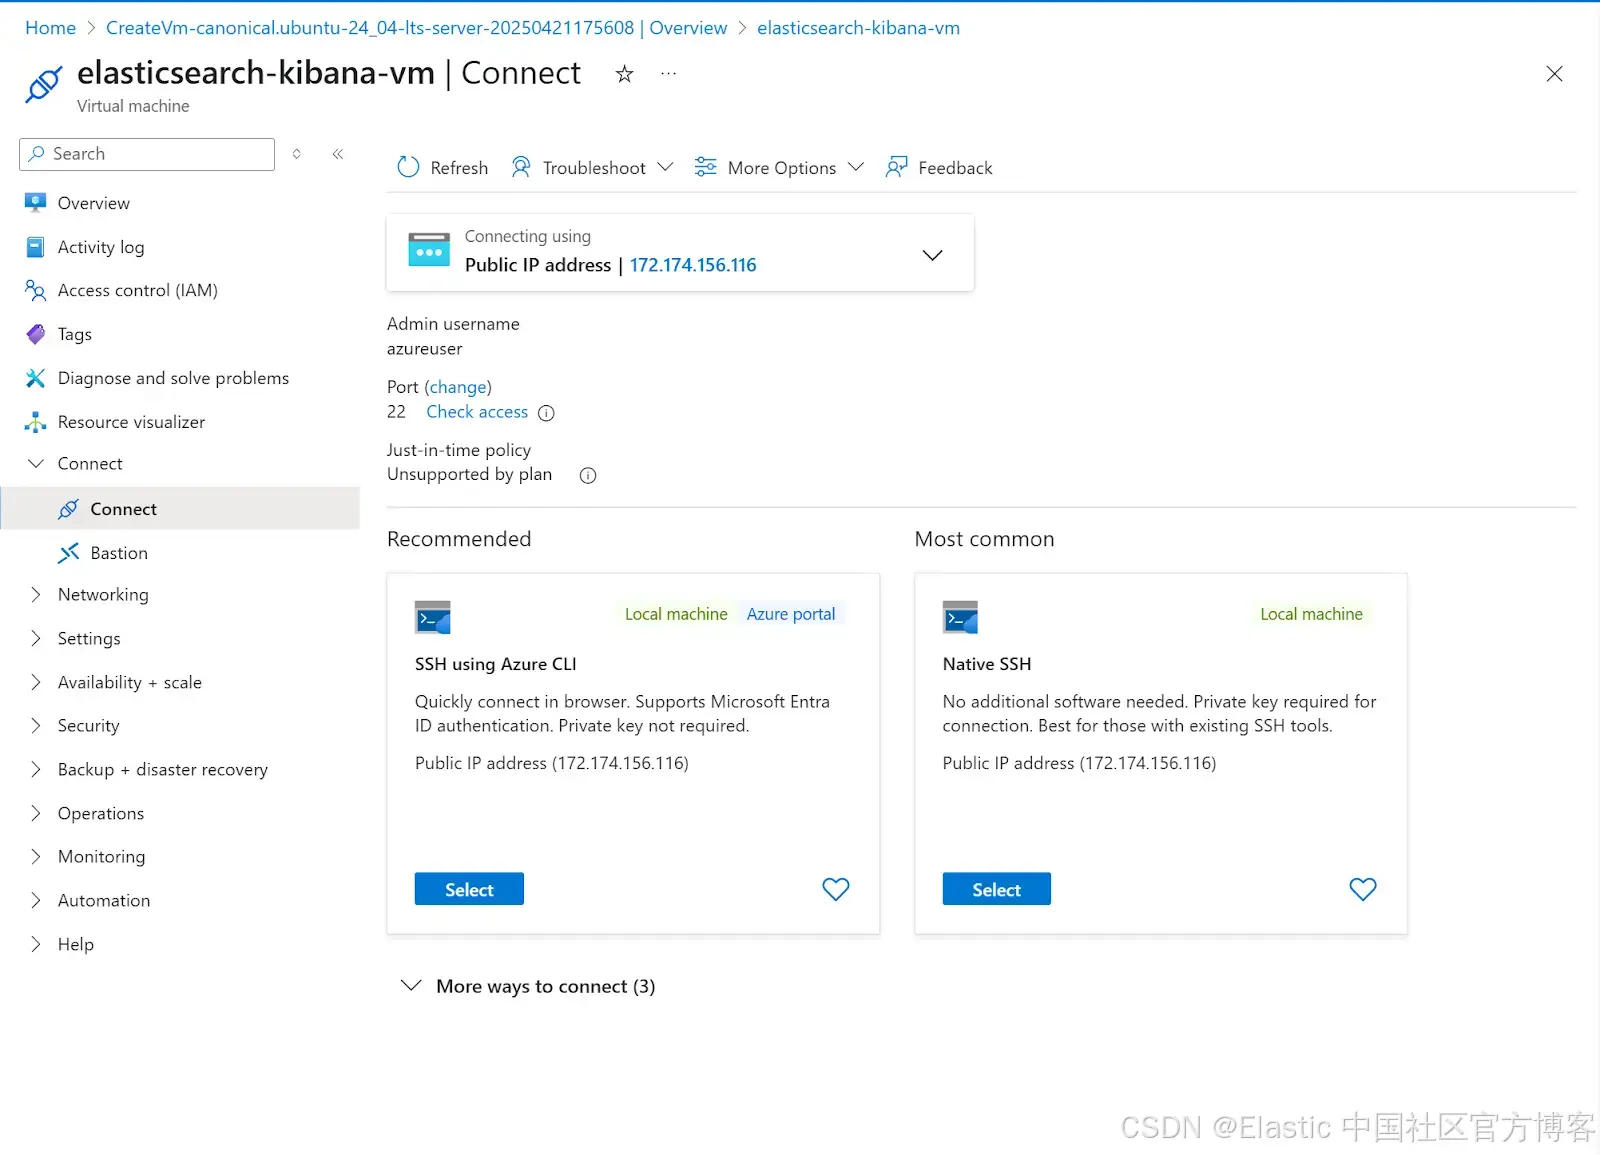
Task: Click info icon beside Unsupported by plan
Action: point(588,476)
